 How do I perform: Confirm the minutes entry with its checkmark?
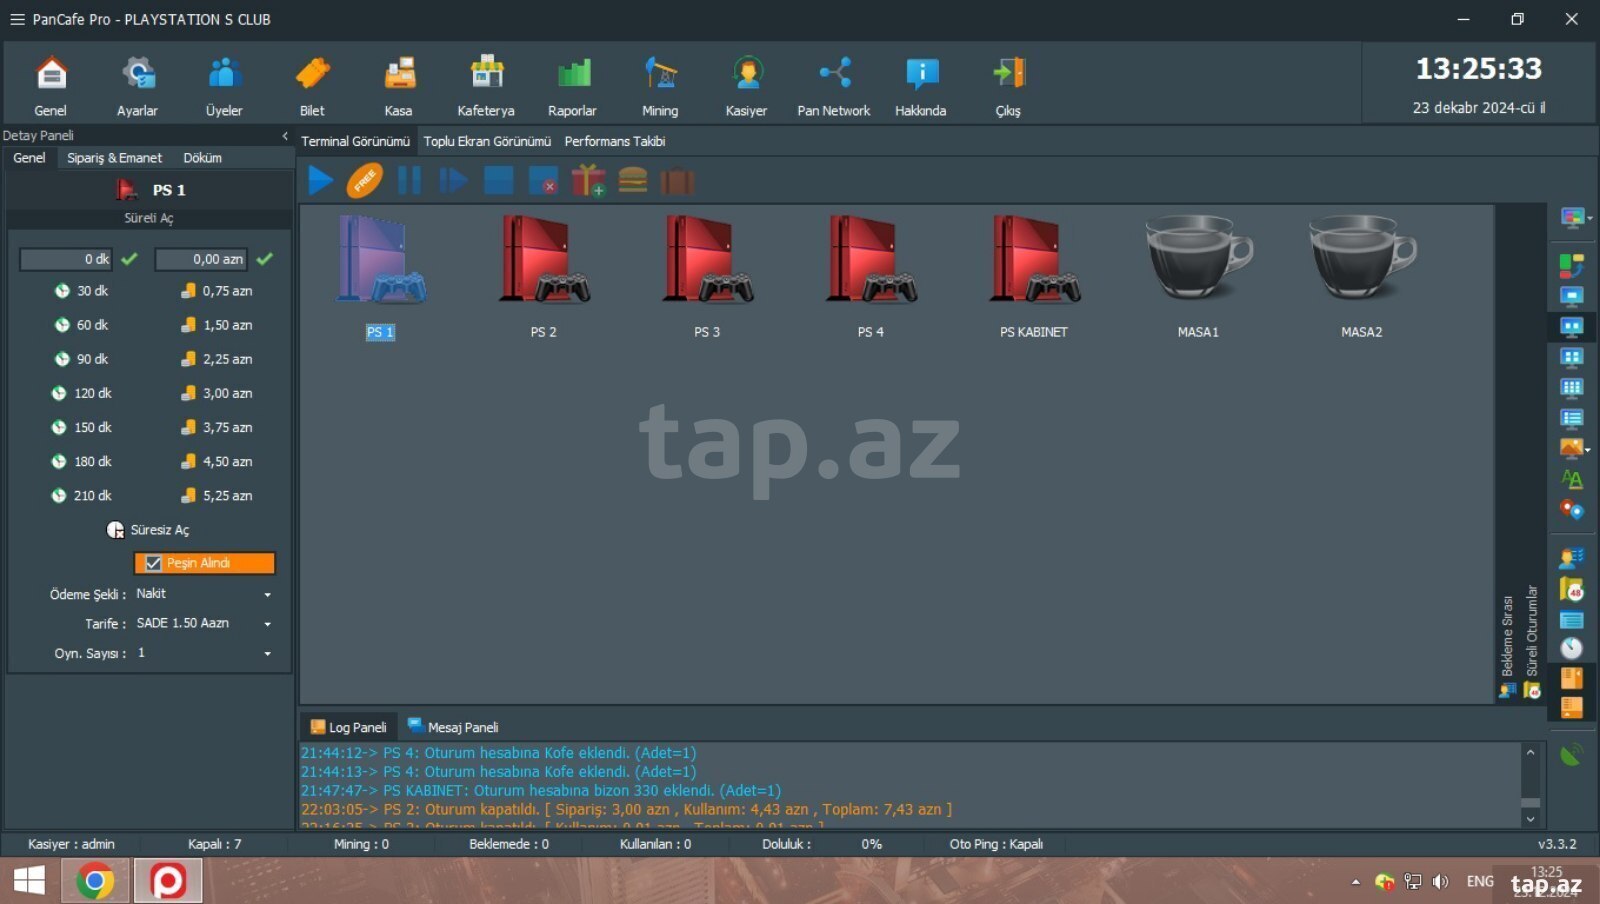click(x=129, y=259)
